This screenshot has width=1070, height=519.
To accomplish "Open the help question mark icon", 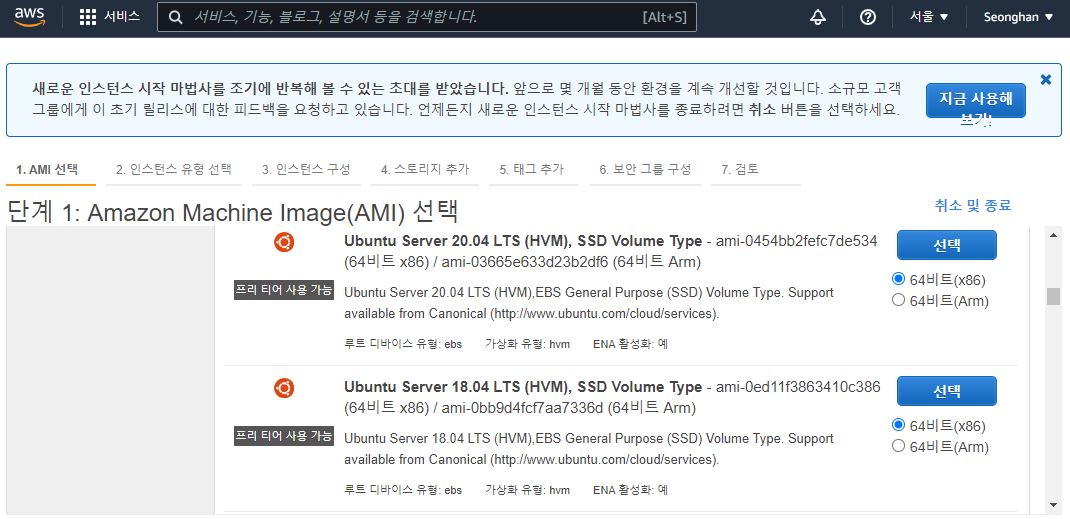I will click(867, 17).
